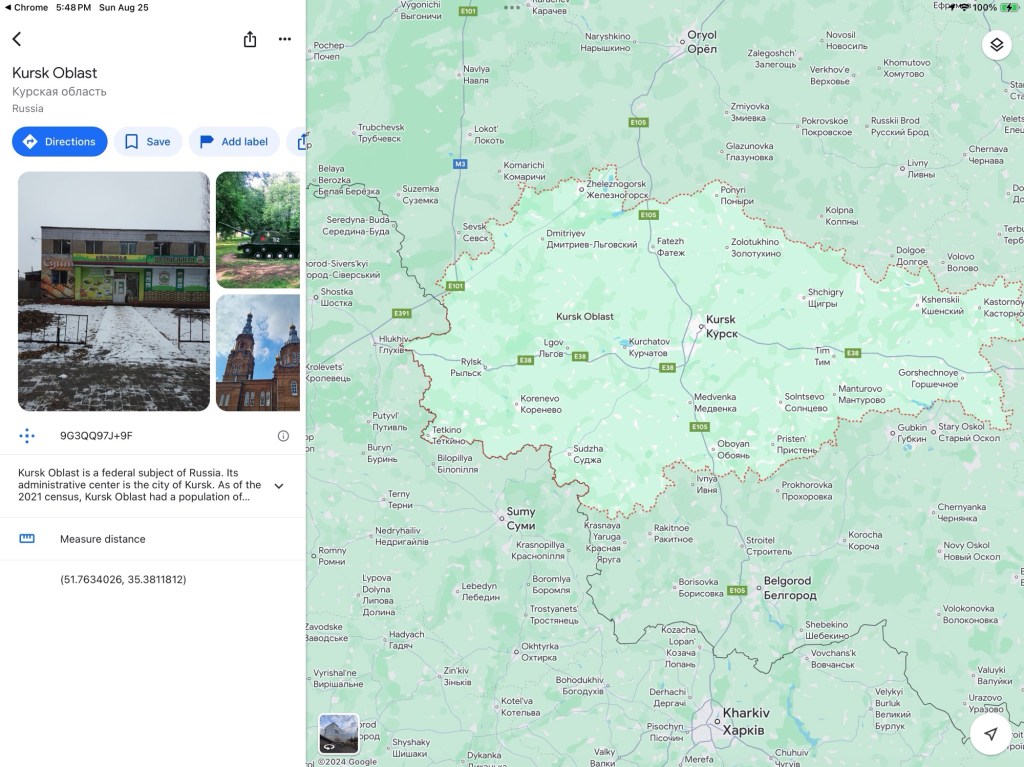
Task: Save Kursk Oblast to a list
Action: click(147, 142)
